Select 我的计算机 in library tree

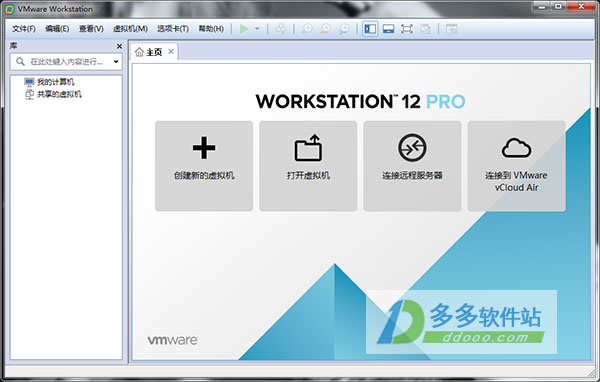click(x=55, y=82)
